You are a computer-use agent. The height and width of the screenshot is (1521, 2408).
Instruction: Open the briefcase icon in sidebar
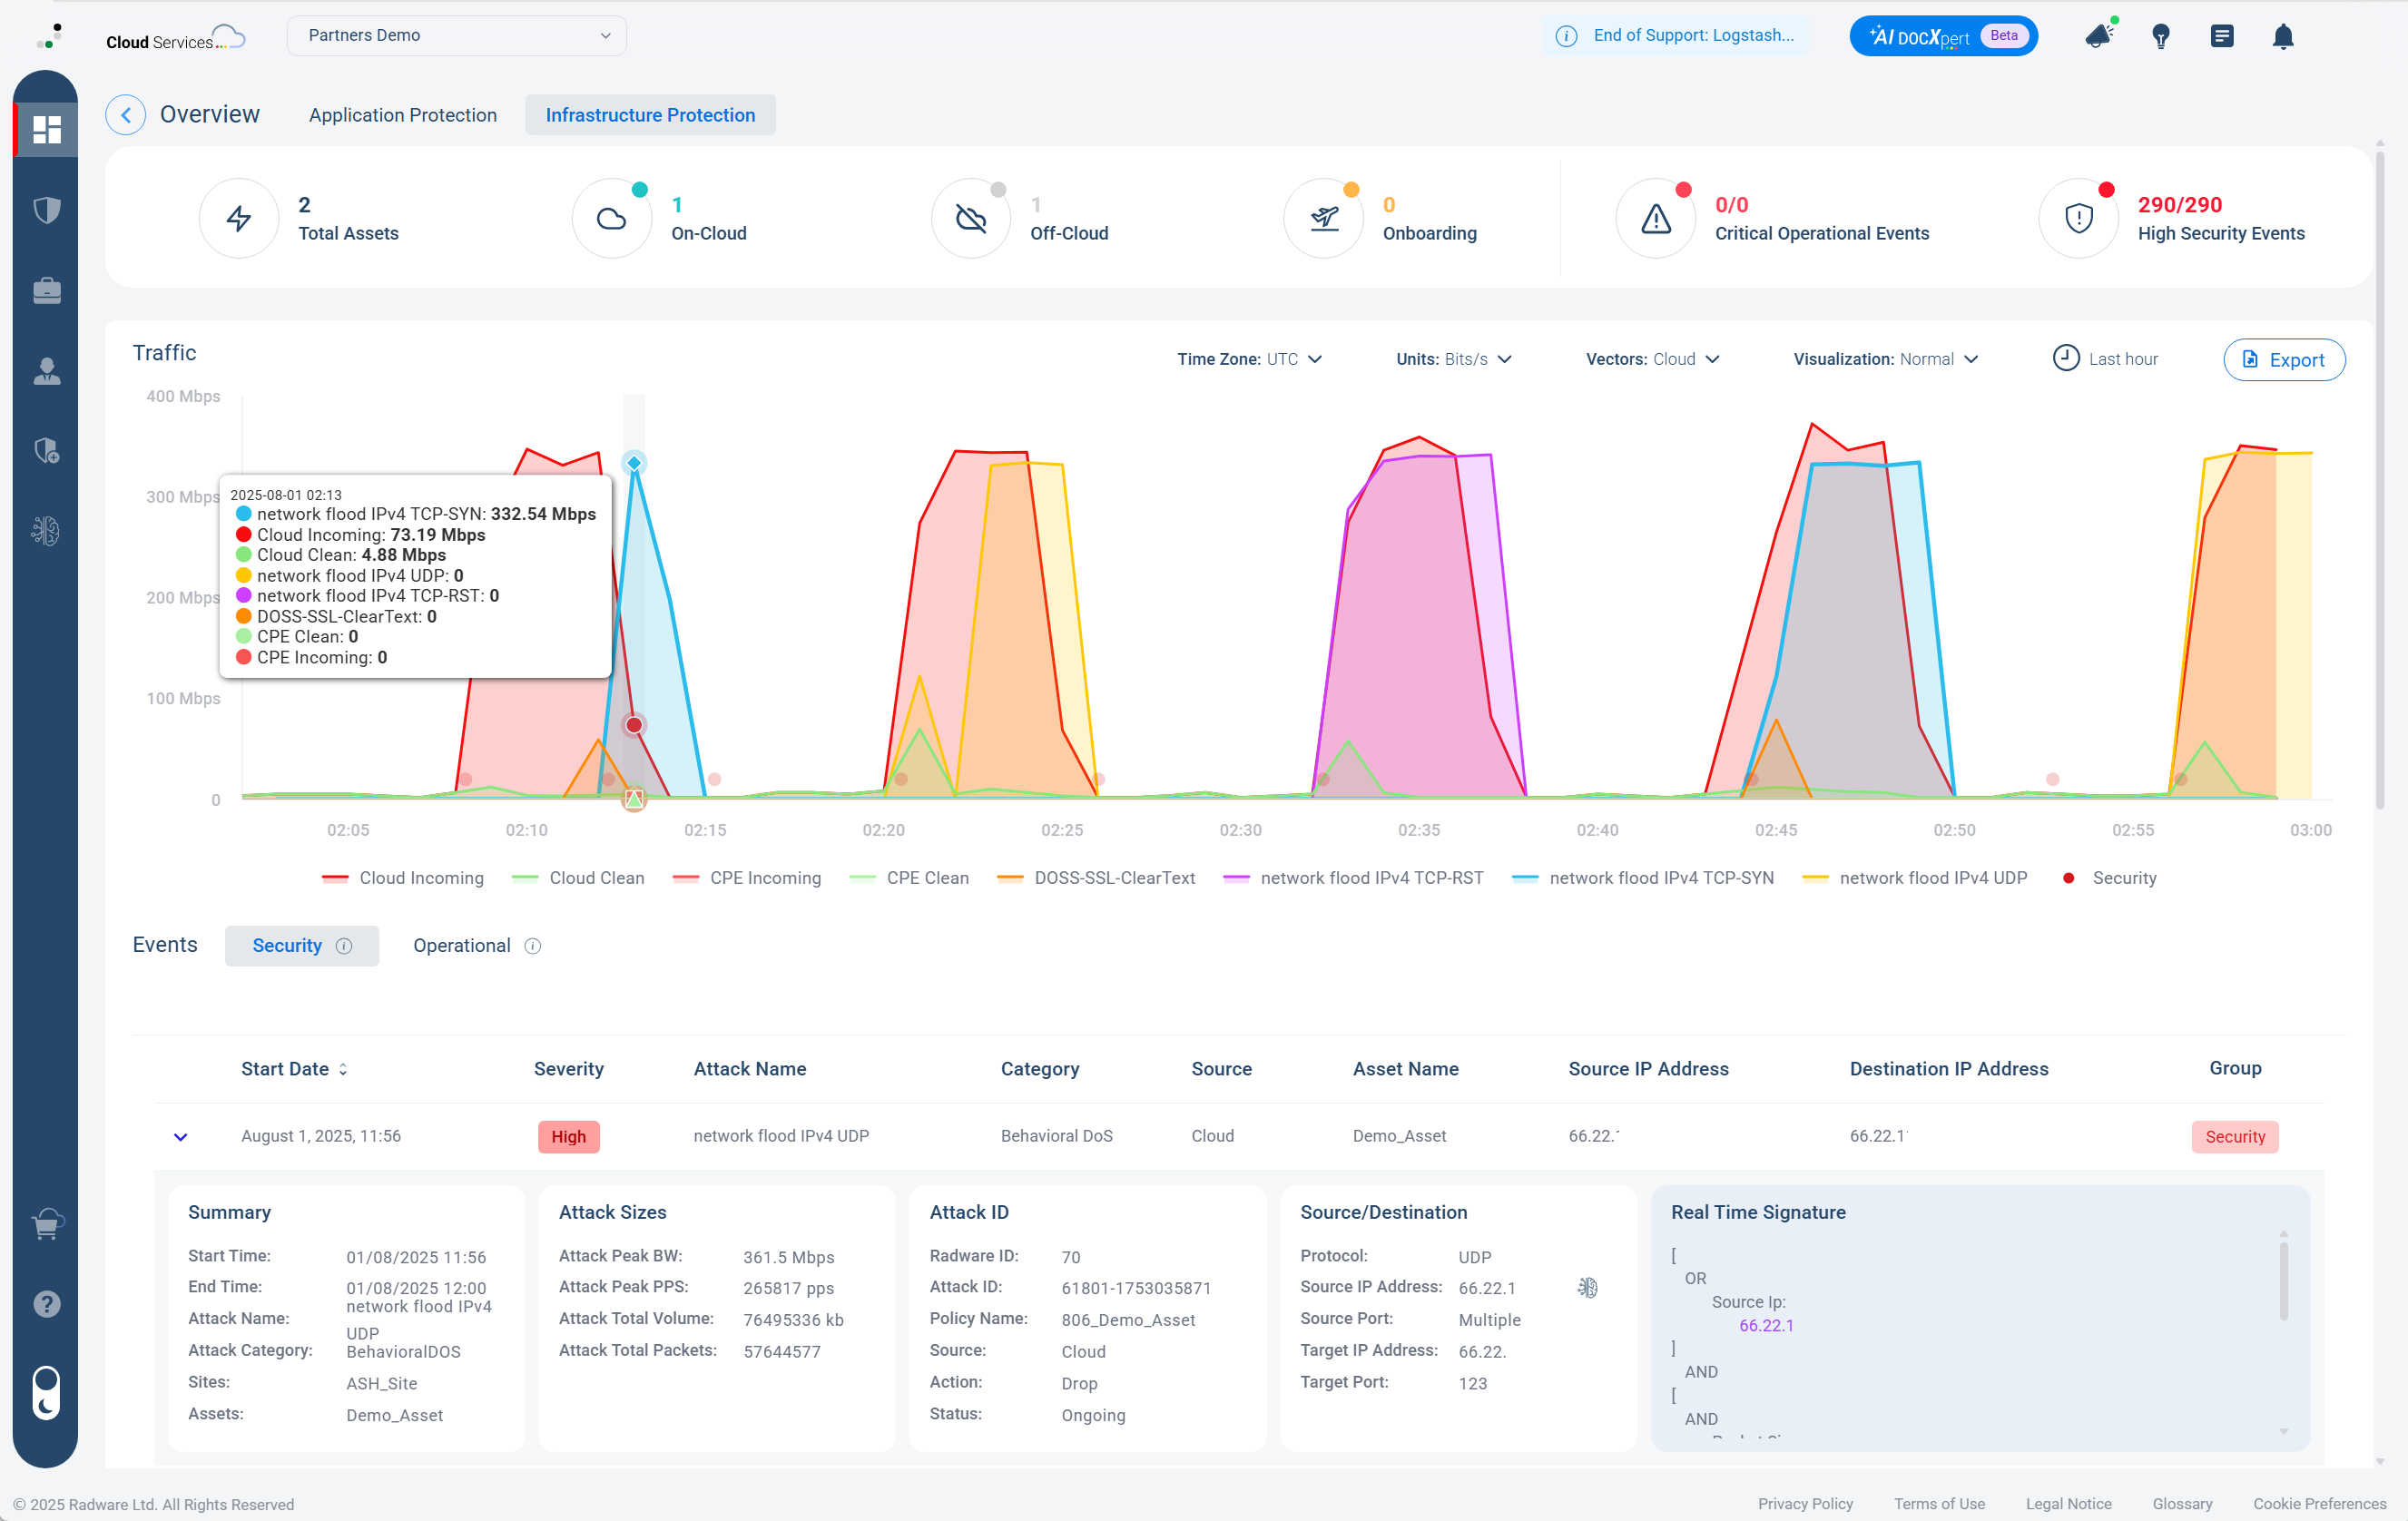(46, 291)
